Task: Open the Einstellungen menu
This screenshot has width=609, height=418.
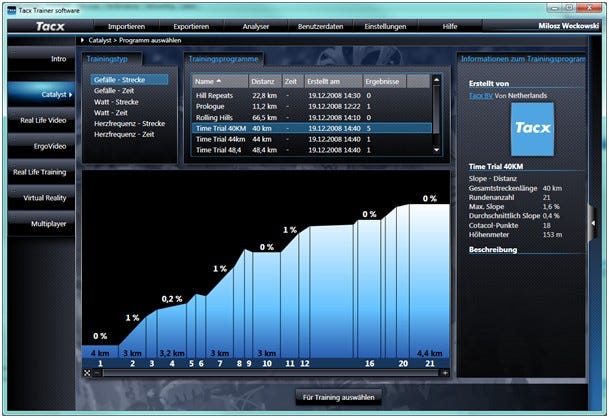Action: coord(385,26)
